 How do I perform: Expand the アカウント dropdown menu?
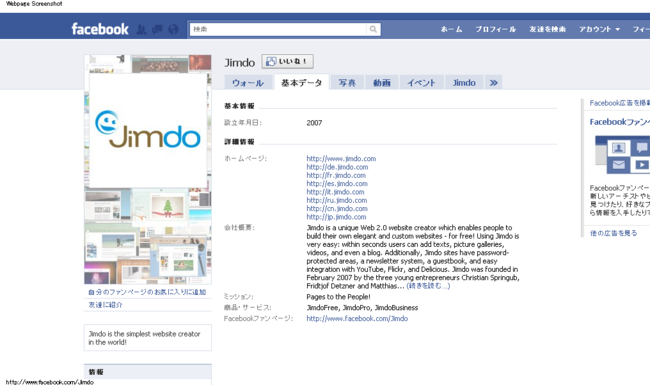[x=599, y=29]
